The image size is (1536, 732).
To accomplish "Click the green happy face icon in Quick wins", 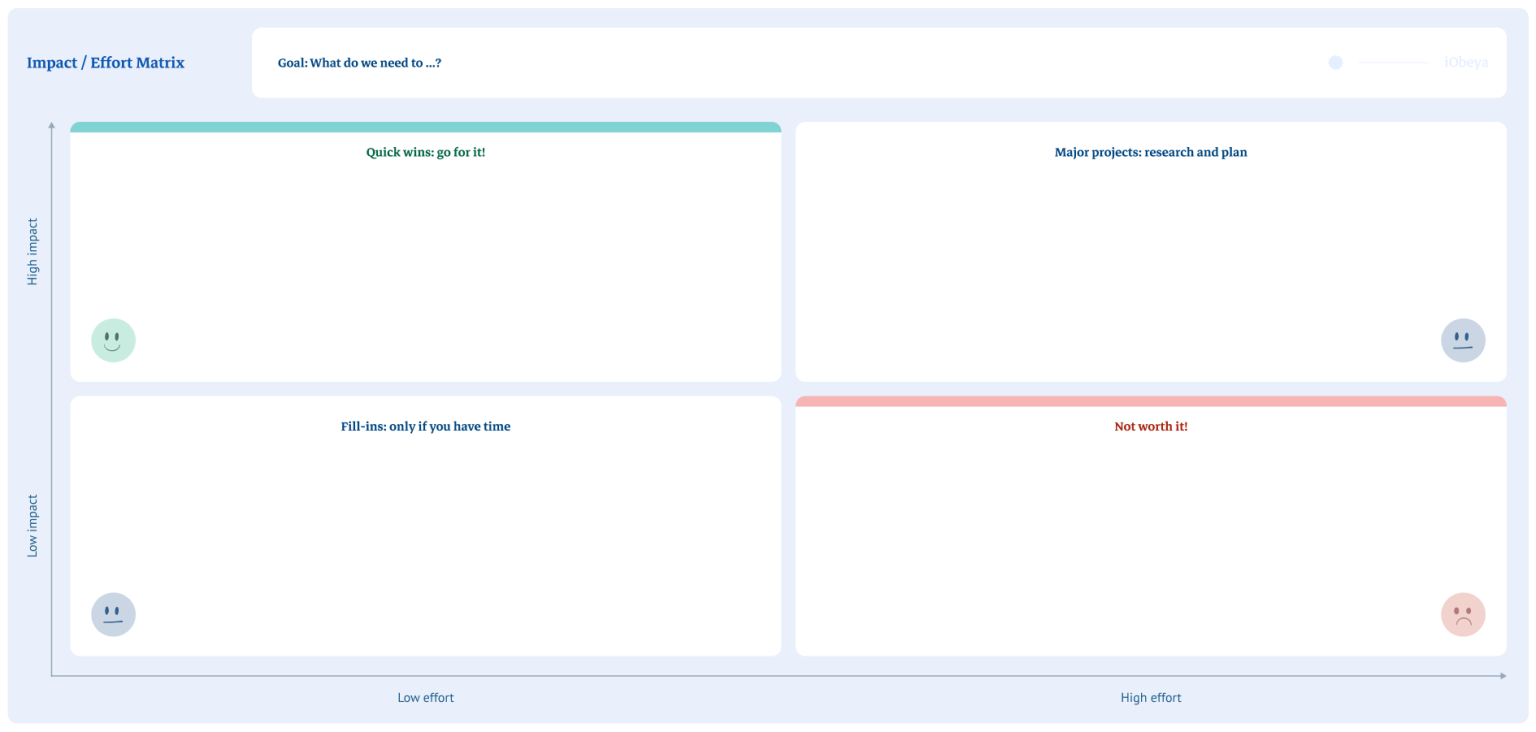I will click(113, 340).
